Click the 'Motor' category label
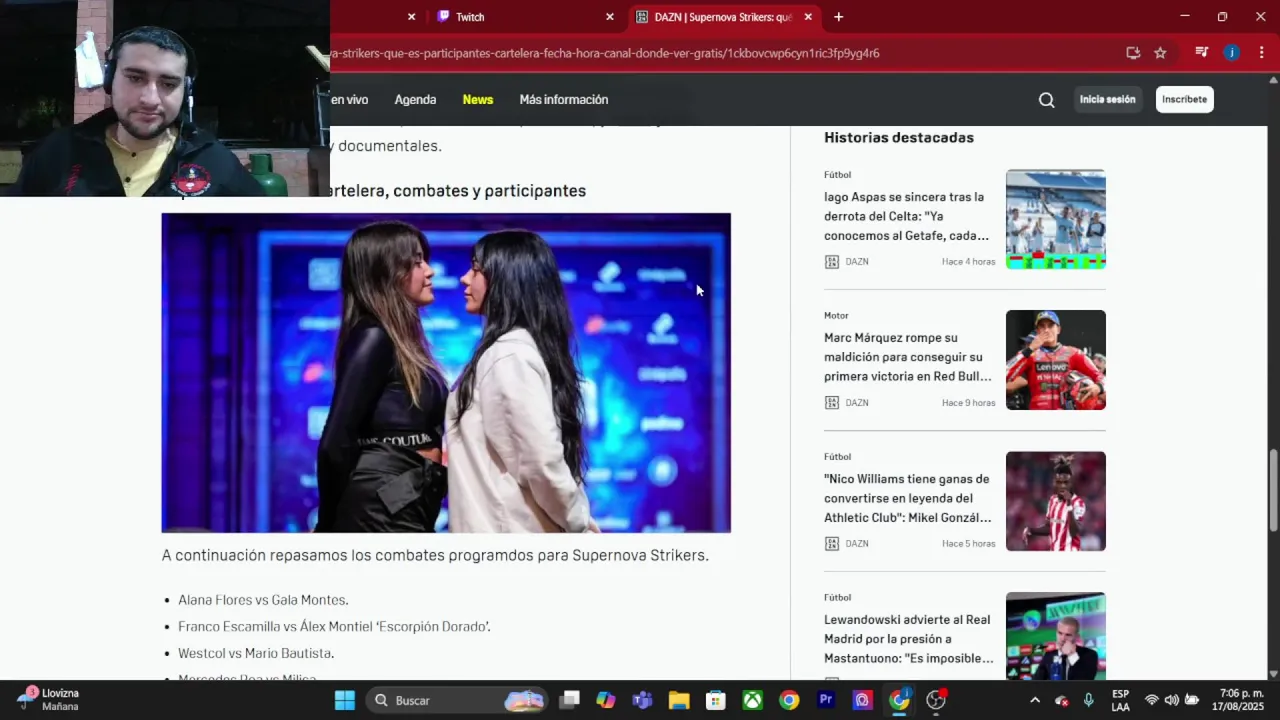Image resolution: width=1280 pixels, height=720 pixels. (836, 316)
